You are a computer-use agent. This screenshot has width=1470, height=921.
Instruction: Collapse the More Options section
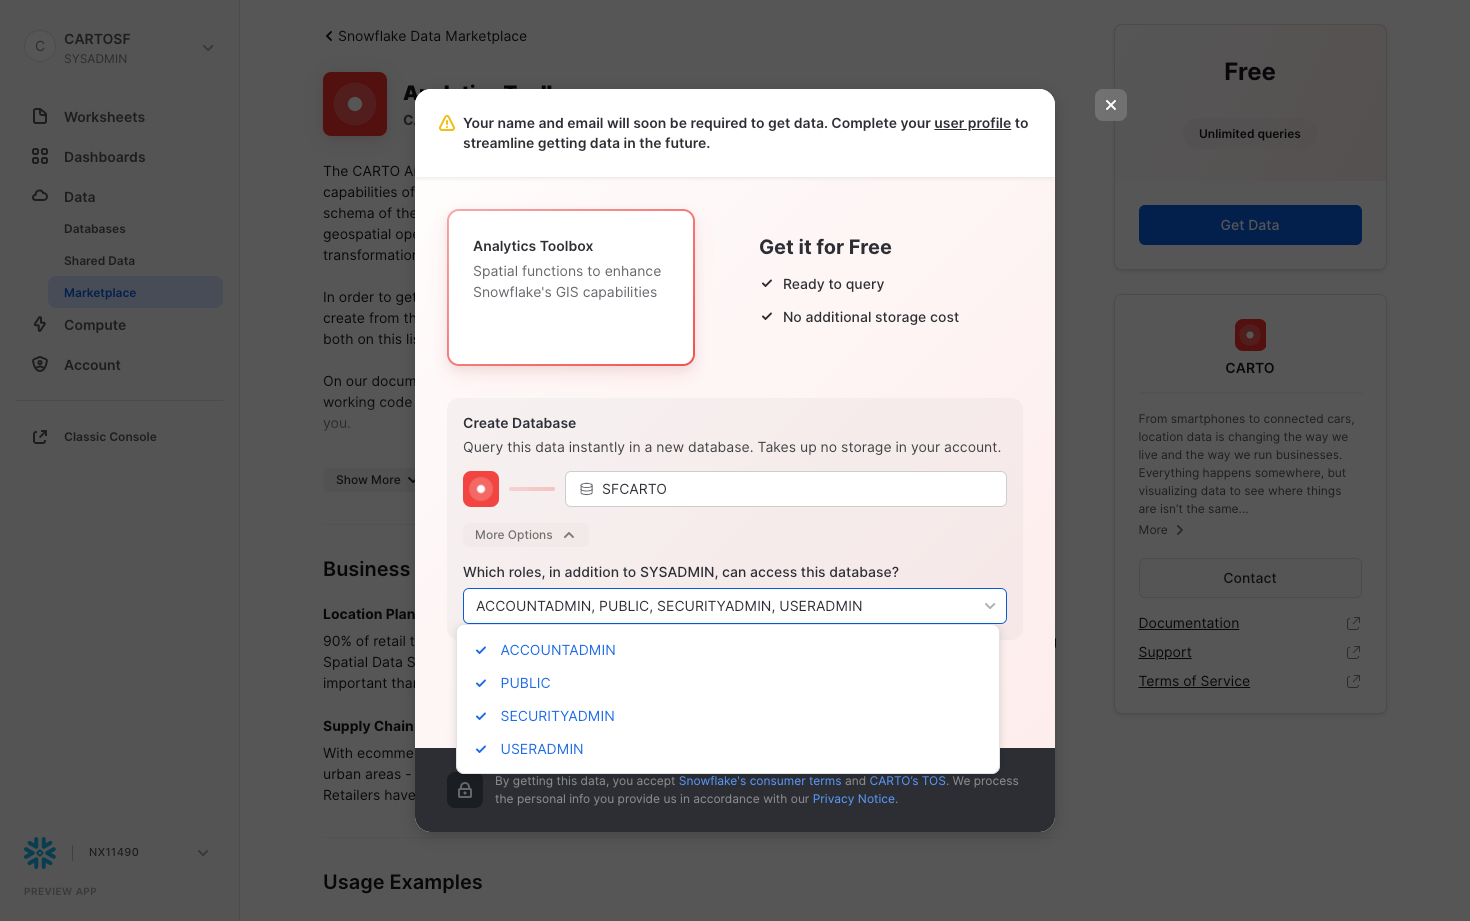point(525,535)
